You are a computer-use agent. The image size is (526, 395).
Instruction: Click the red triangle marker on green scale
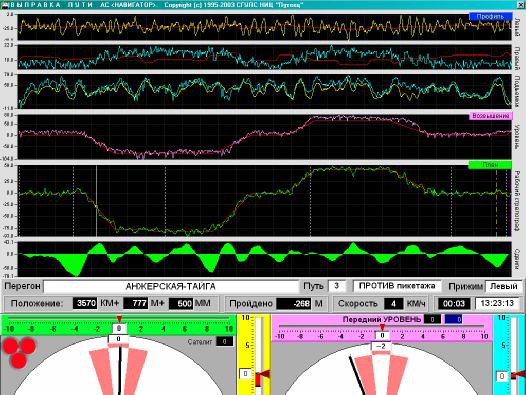point(119,319)
